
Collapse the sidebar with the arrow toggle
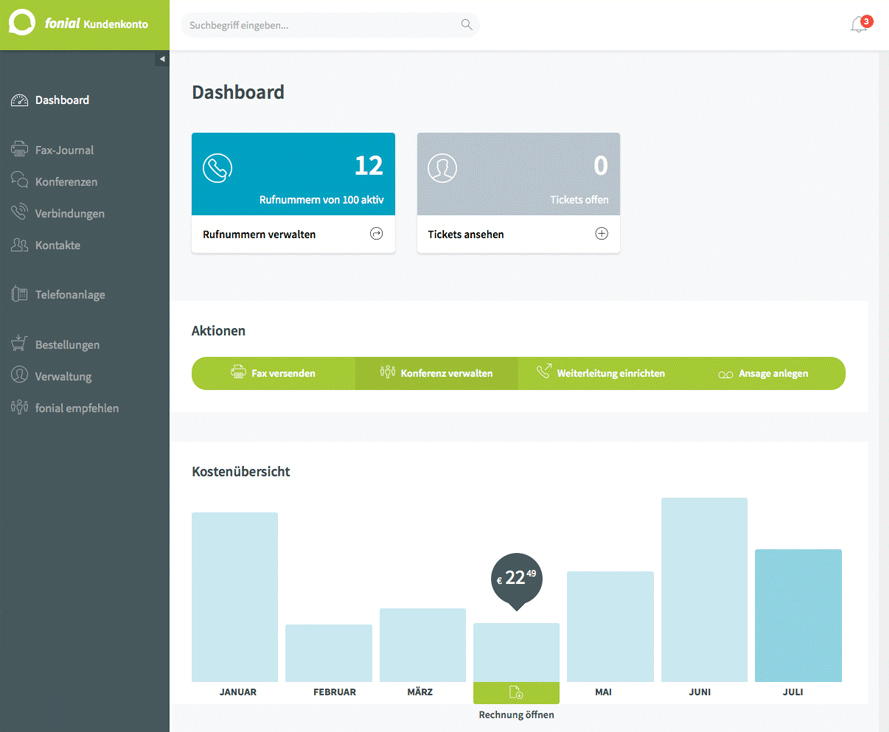point(162,60)
